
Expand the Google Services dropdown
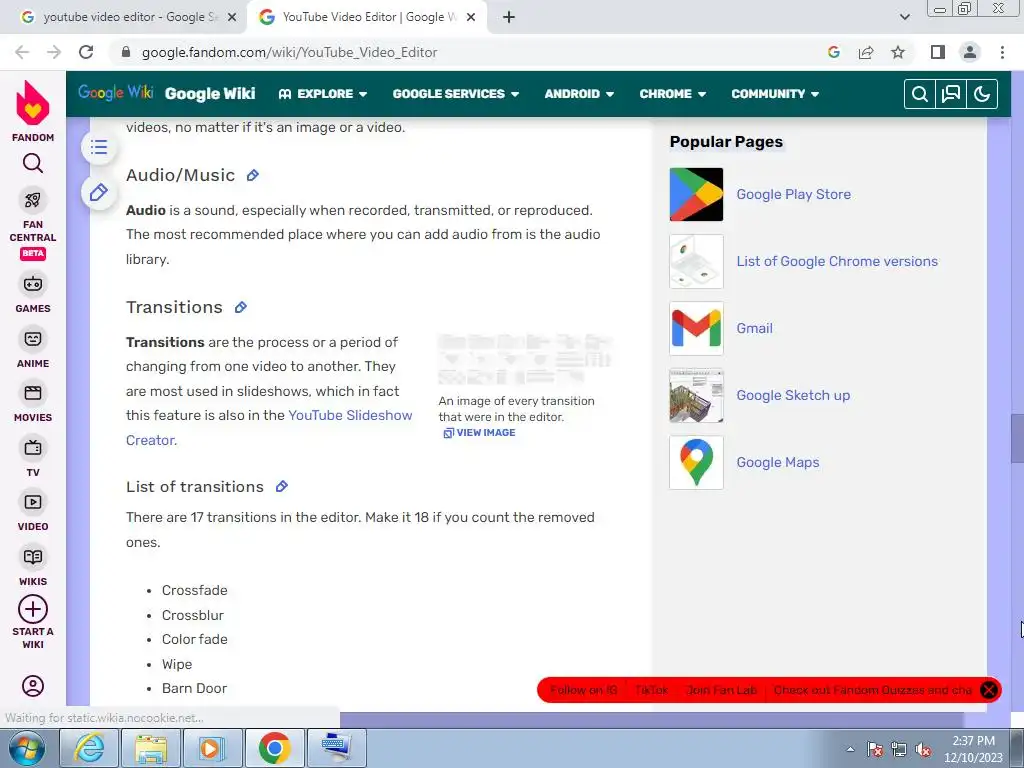(x=455, y=94)
